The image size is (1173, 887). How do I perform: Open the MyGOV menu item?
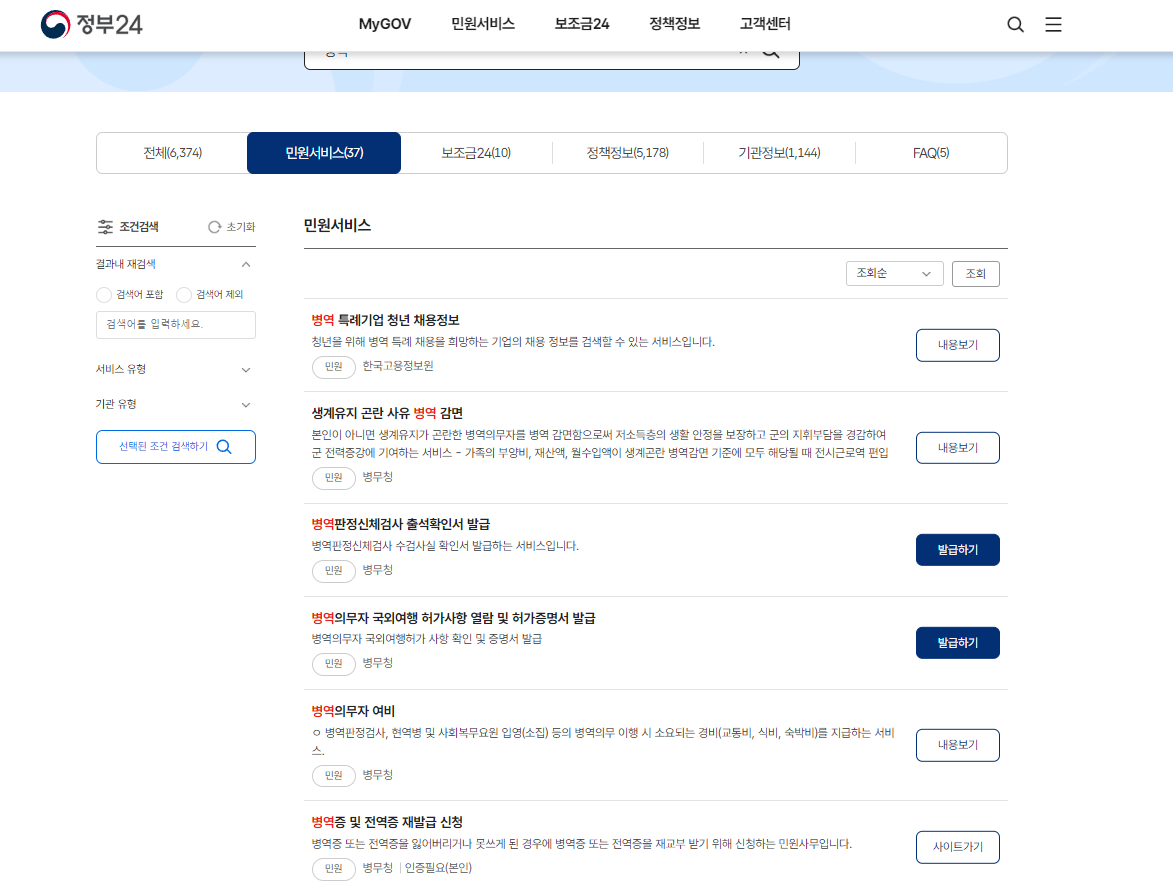(x=384, y=24)
